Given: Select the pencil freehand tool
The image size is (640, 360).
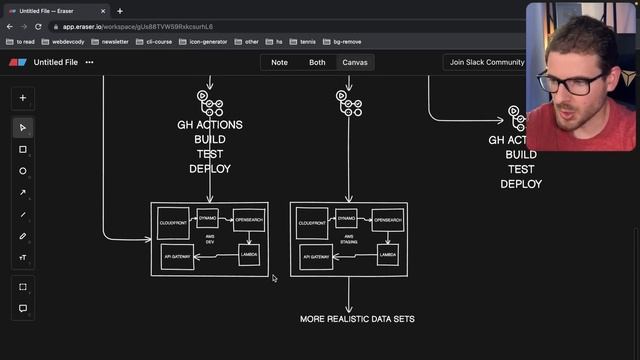Looking at the screenshot, I should pyautogui.click(x=23, y=236).
